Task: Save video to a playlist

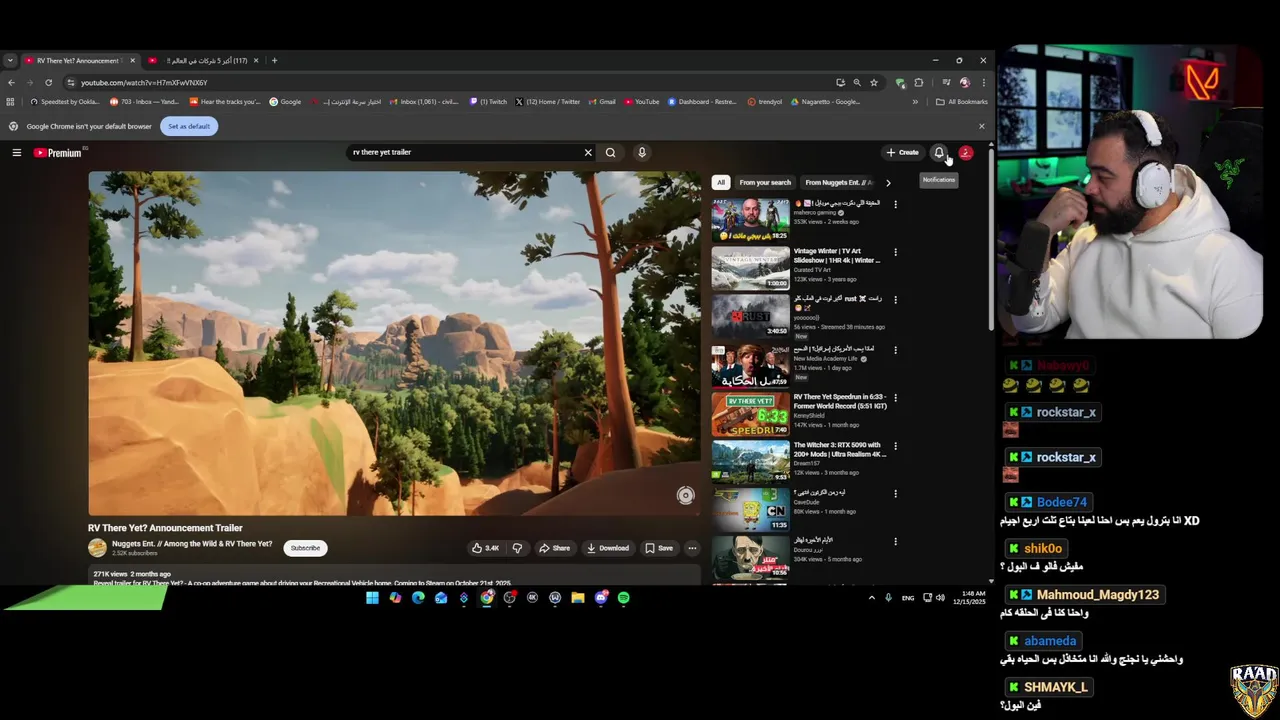Action: pyautogui.click(x=659, y=548)
